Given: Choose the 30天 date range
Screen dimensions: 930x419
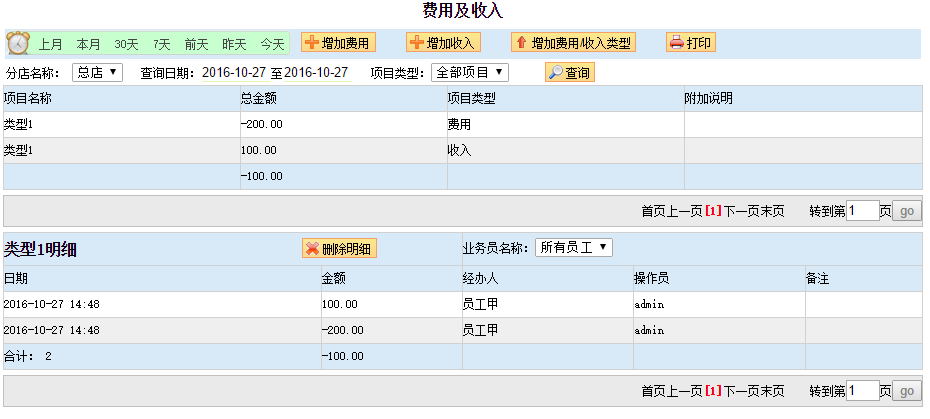Looking at the screenshot, I should tap(126, 44).
